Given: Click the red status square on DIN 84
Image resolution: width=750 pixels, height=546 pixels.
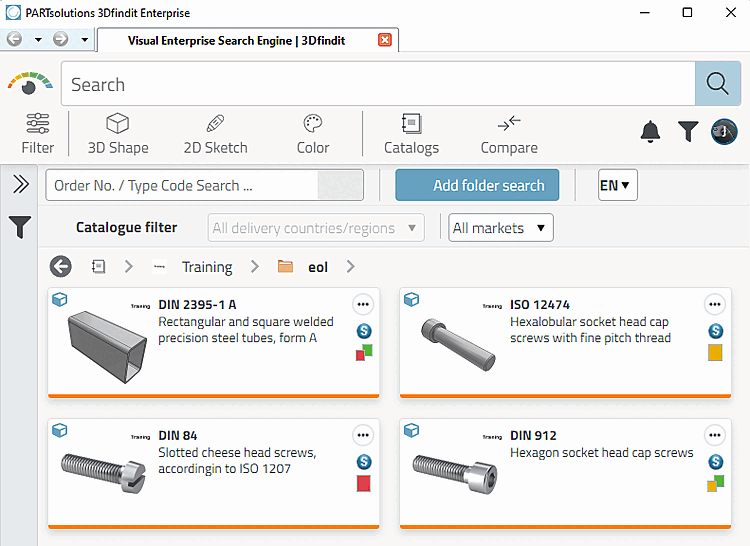Looking at the screenshot, I should click(364, 484).
